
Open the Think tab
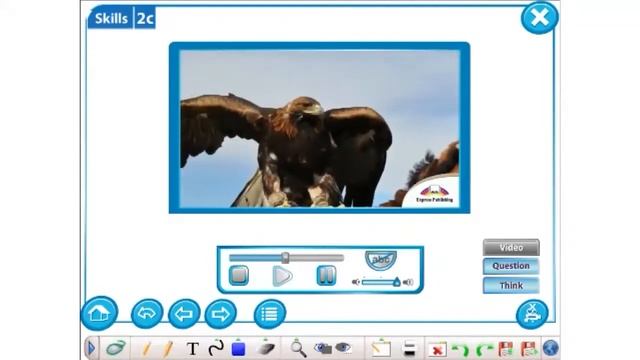click(x=511, y=285)
